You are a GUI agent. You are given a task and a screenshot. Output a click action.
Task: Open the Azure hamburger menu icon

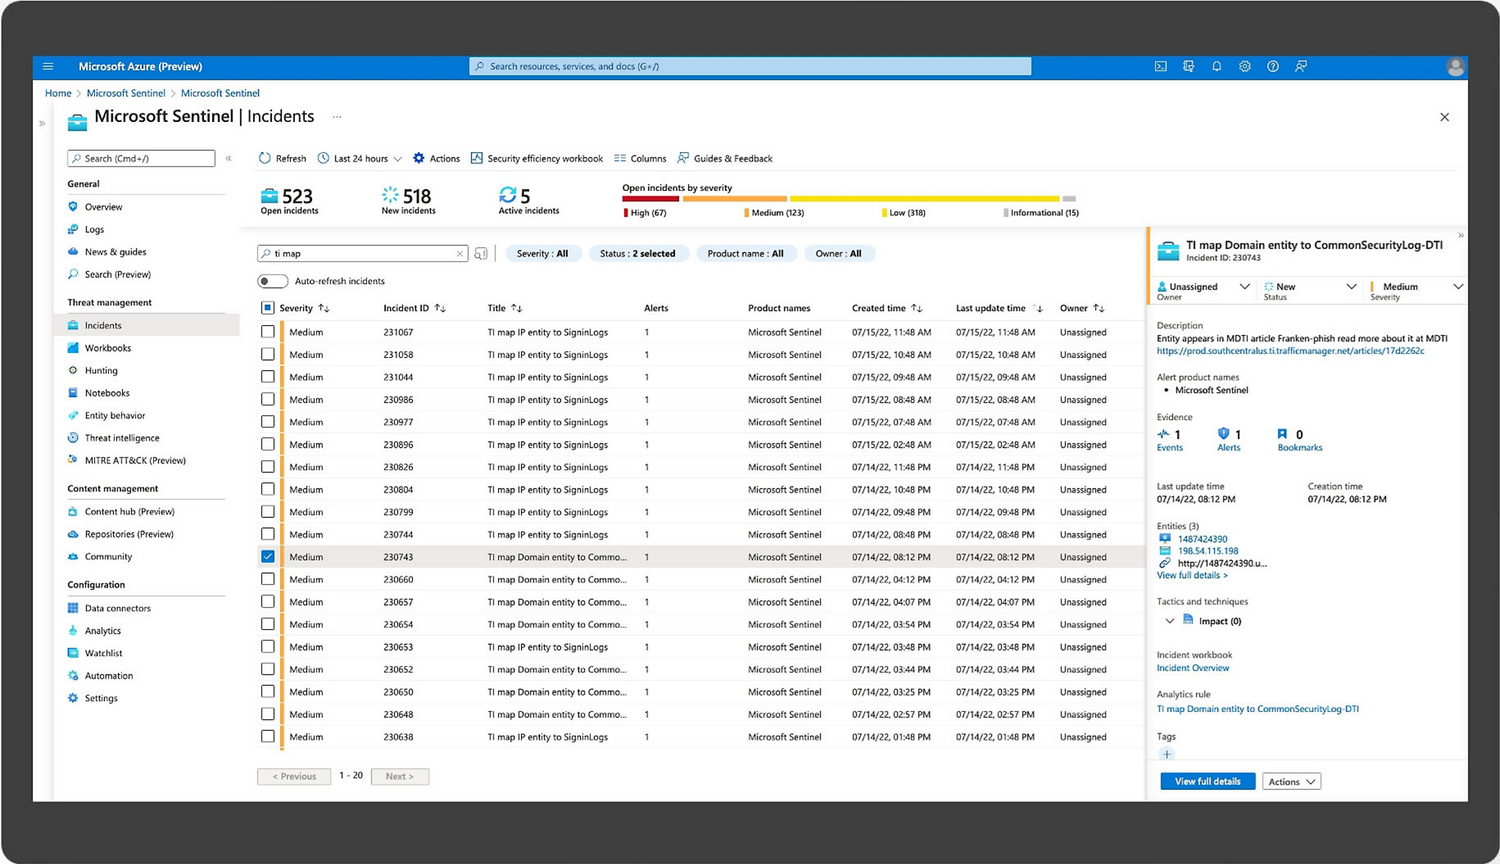click(48, 67)
